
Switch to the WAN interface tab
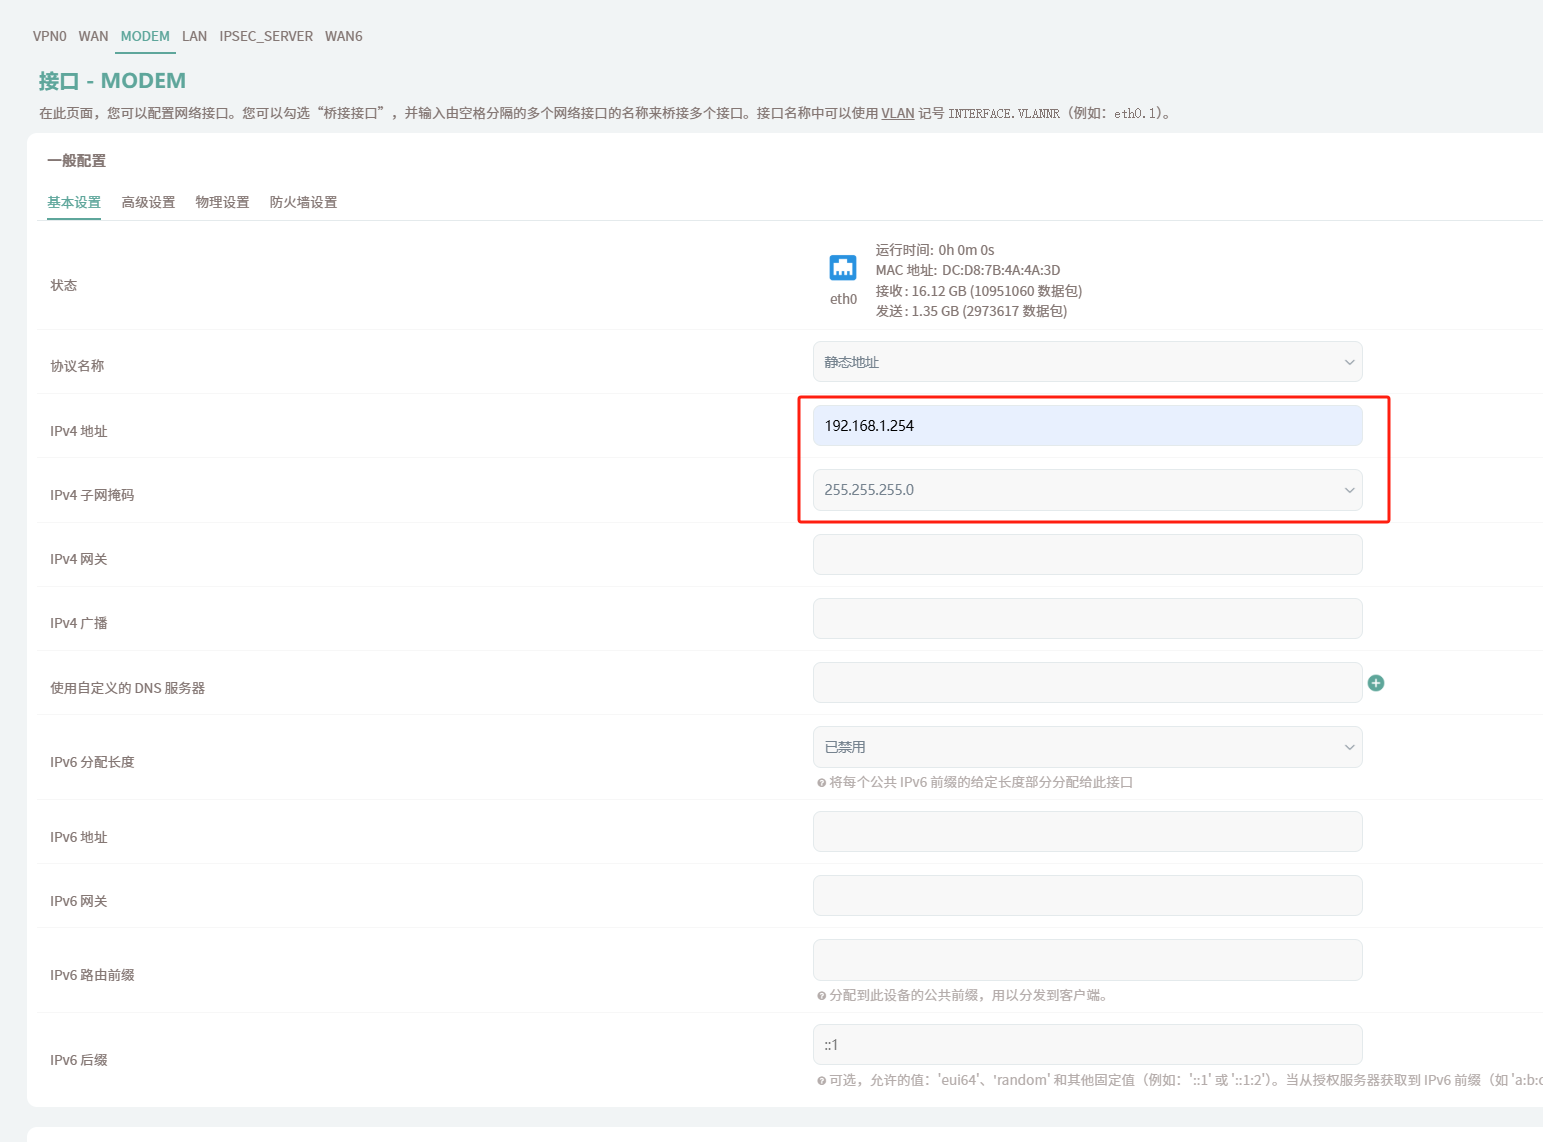[93, 36]
